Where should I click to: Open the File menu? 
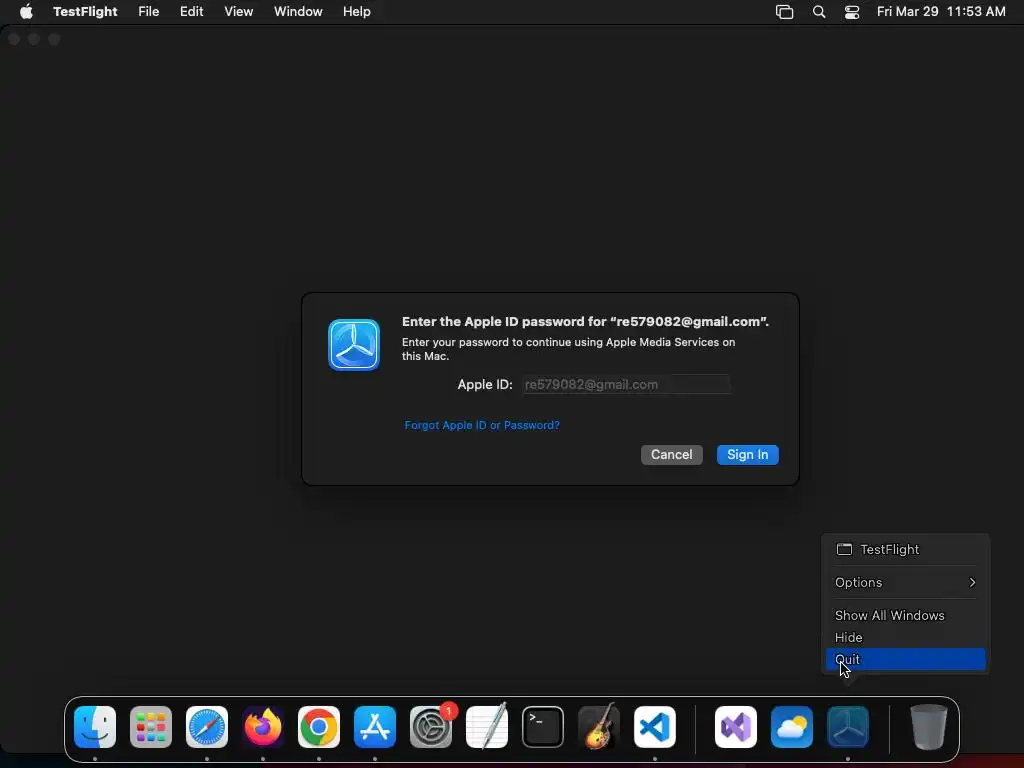149,11
